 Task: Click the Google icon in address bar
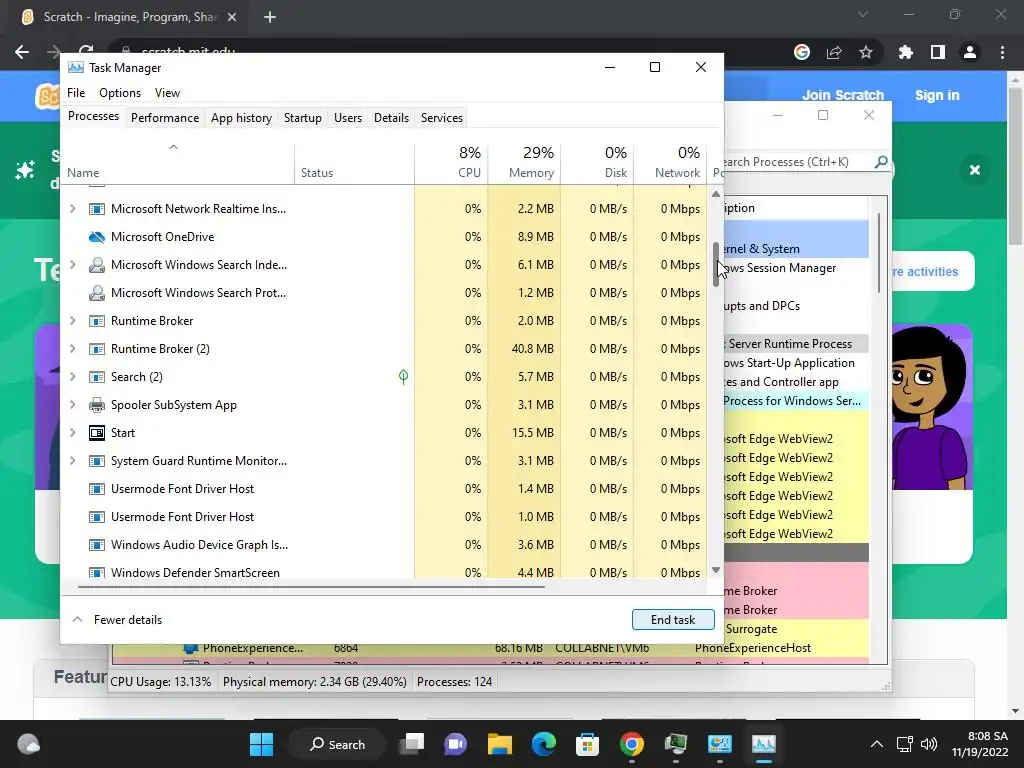coord(802,52)
